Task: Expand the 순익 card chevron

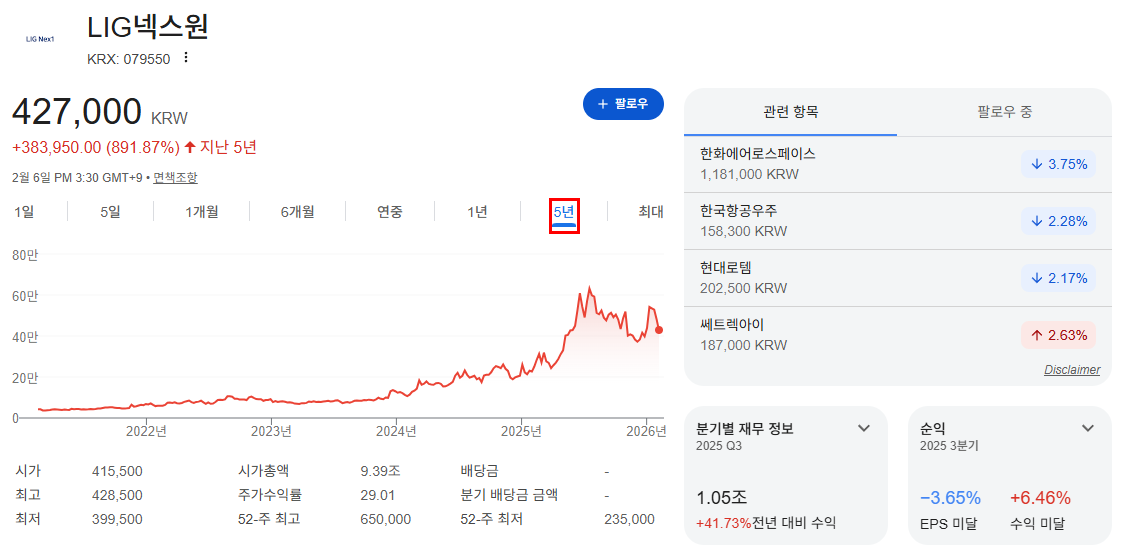Action: coord(1088,428)
